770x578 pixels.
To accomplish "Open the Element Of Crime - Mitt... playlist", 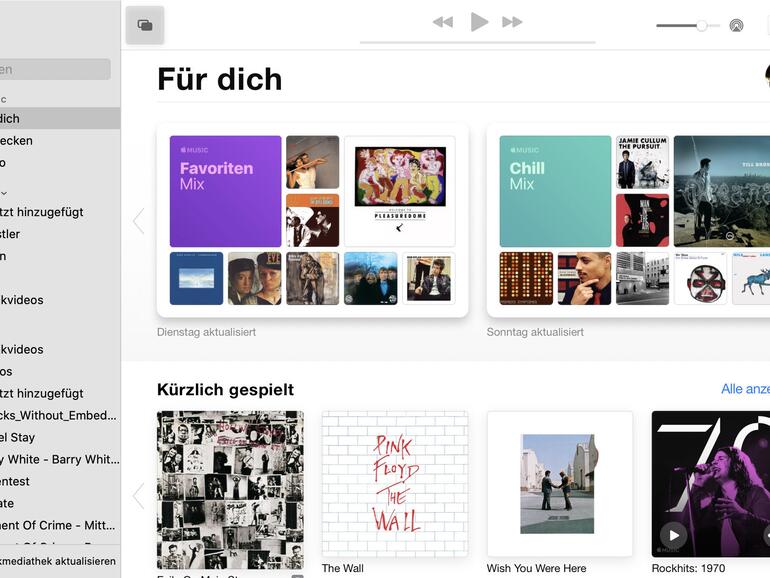I will point(60,525).
